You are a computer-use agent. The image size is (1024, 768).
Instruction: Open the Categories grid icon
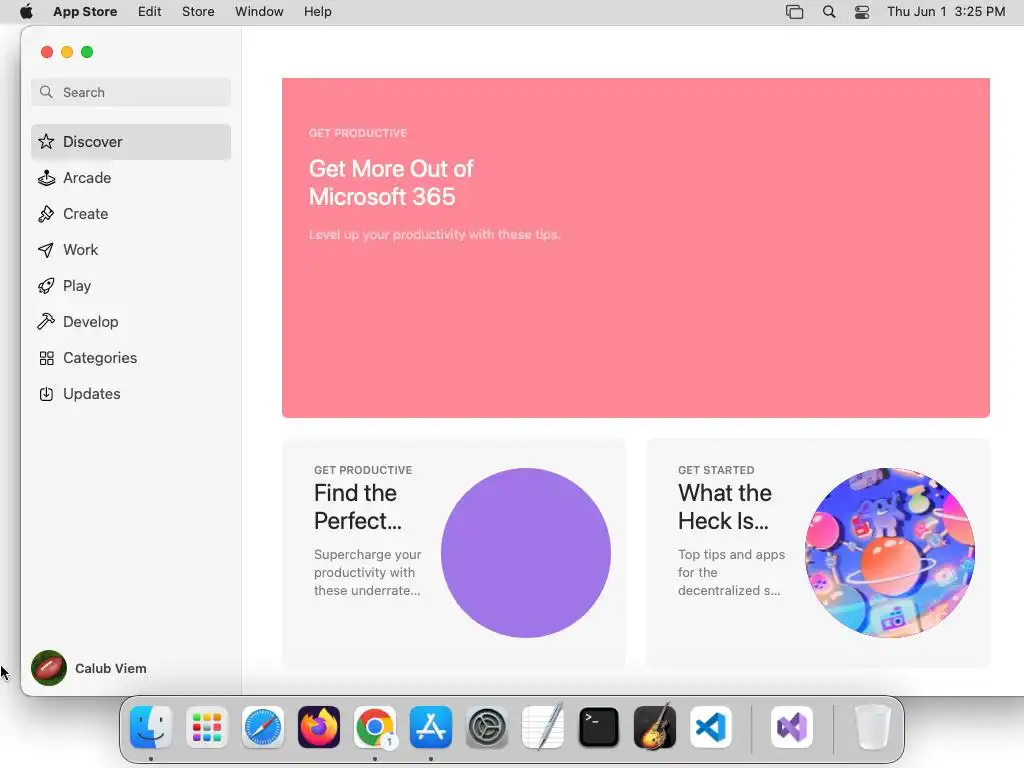(x=46, y=358)
